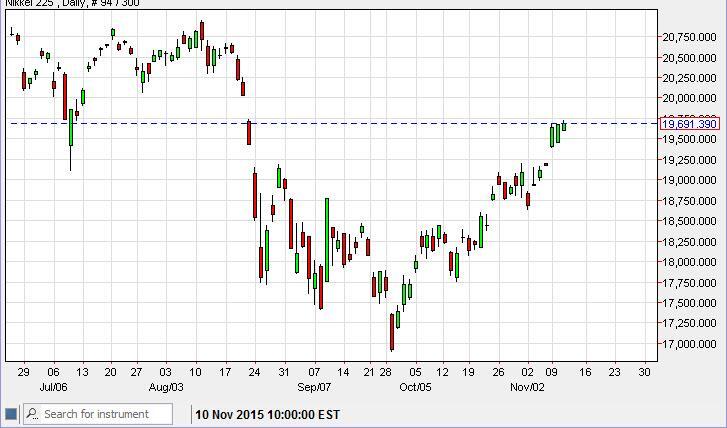Screen dimensions: 727x428
Task: Click the magnifying glass search icon
Action: [x=32, y=414]
